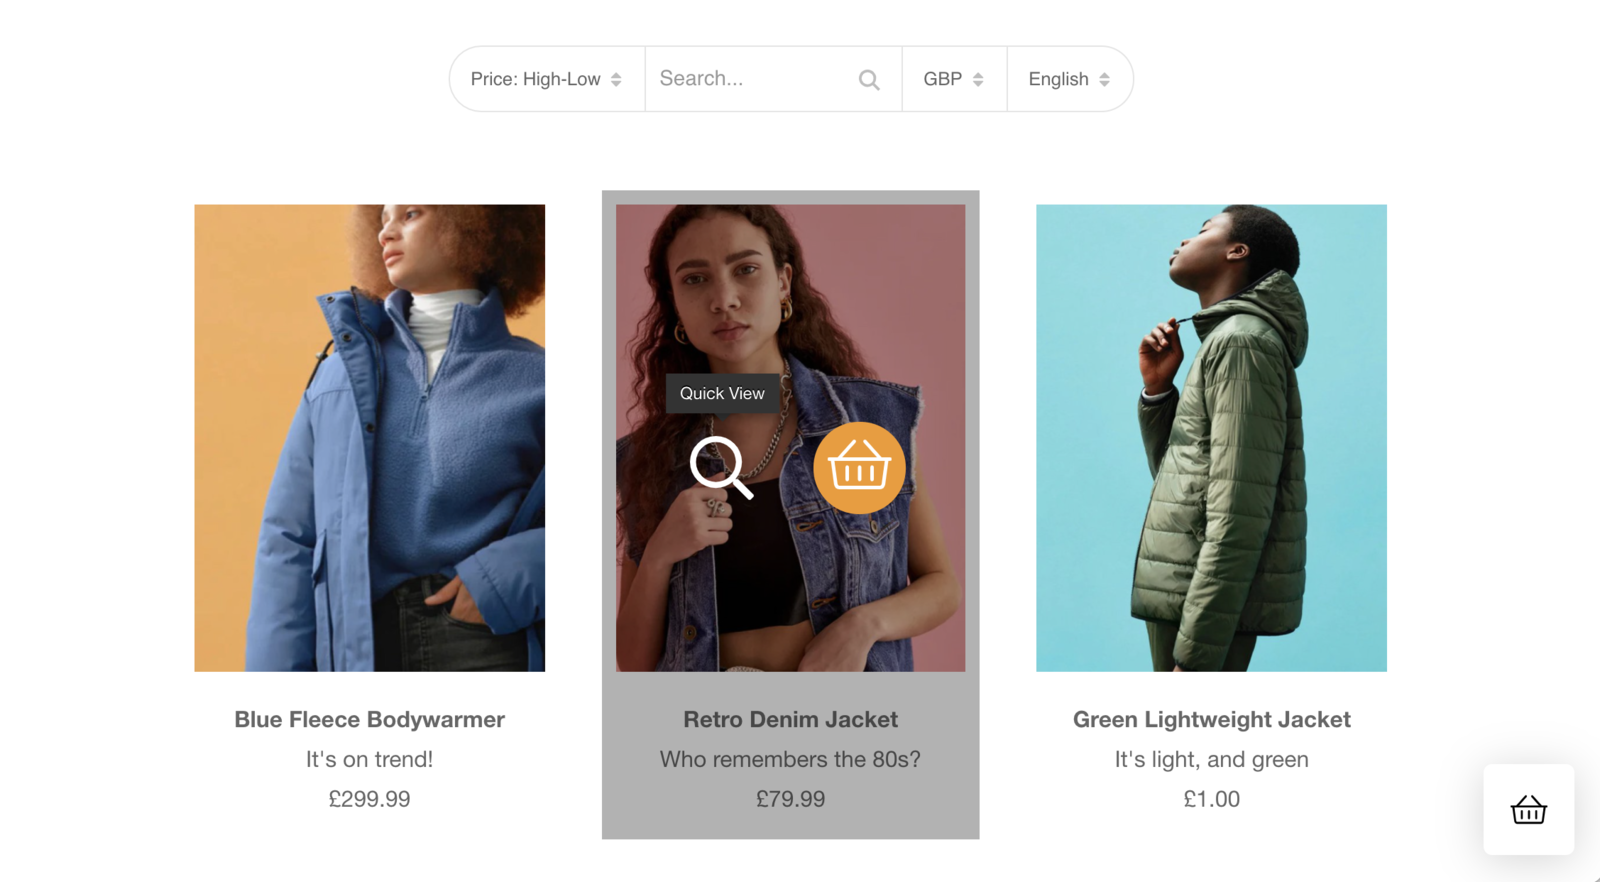Click the Blue Fleece Bodywarmer product image
Image resolution: width=1600 pixels, height=882 pixels.
[370, 438]
